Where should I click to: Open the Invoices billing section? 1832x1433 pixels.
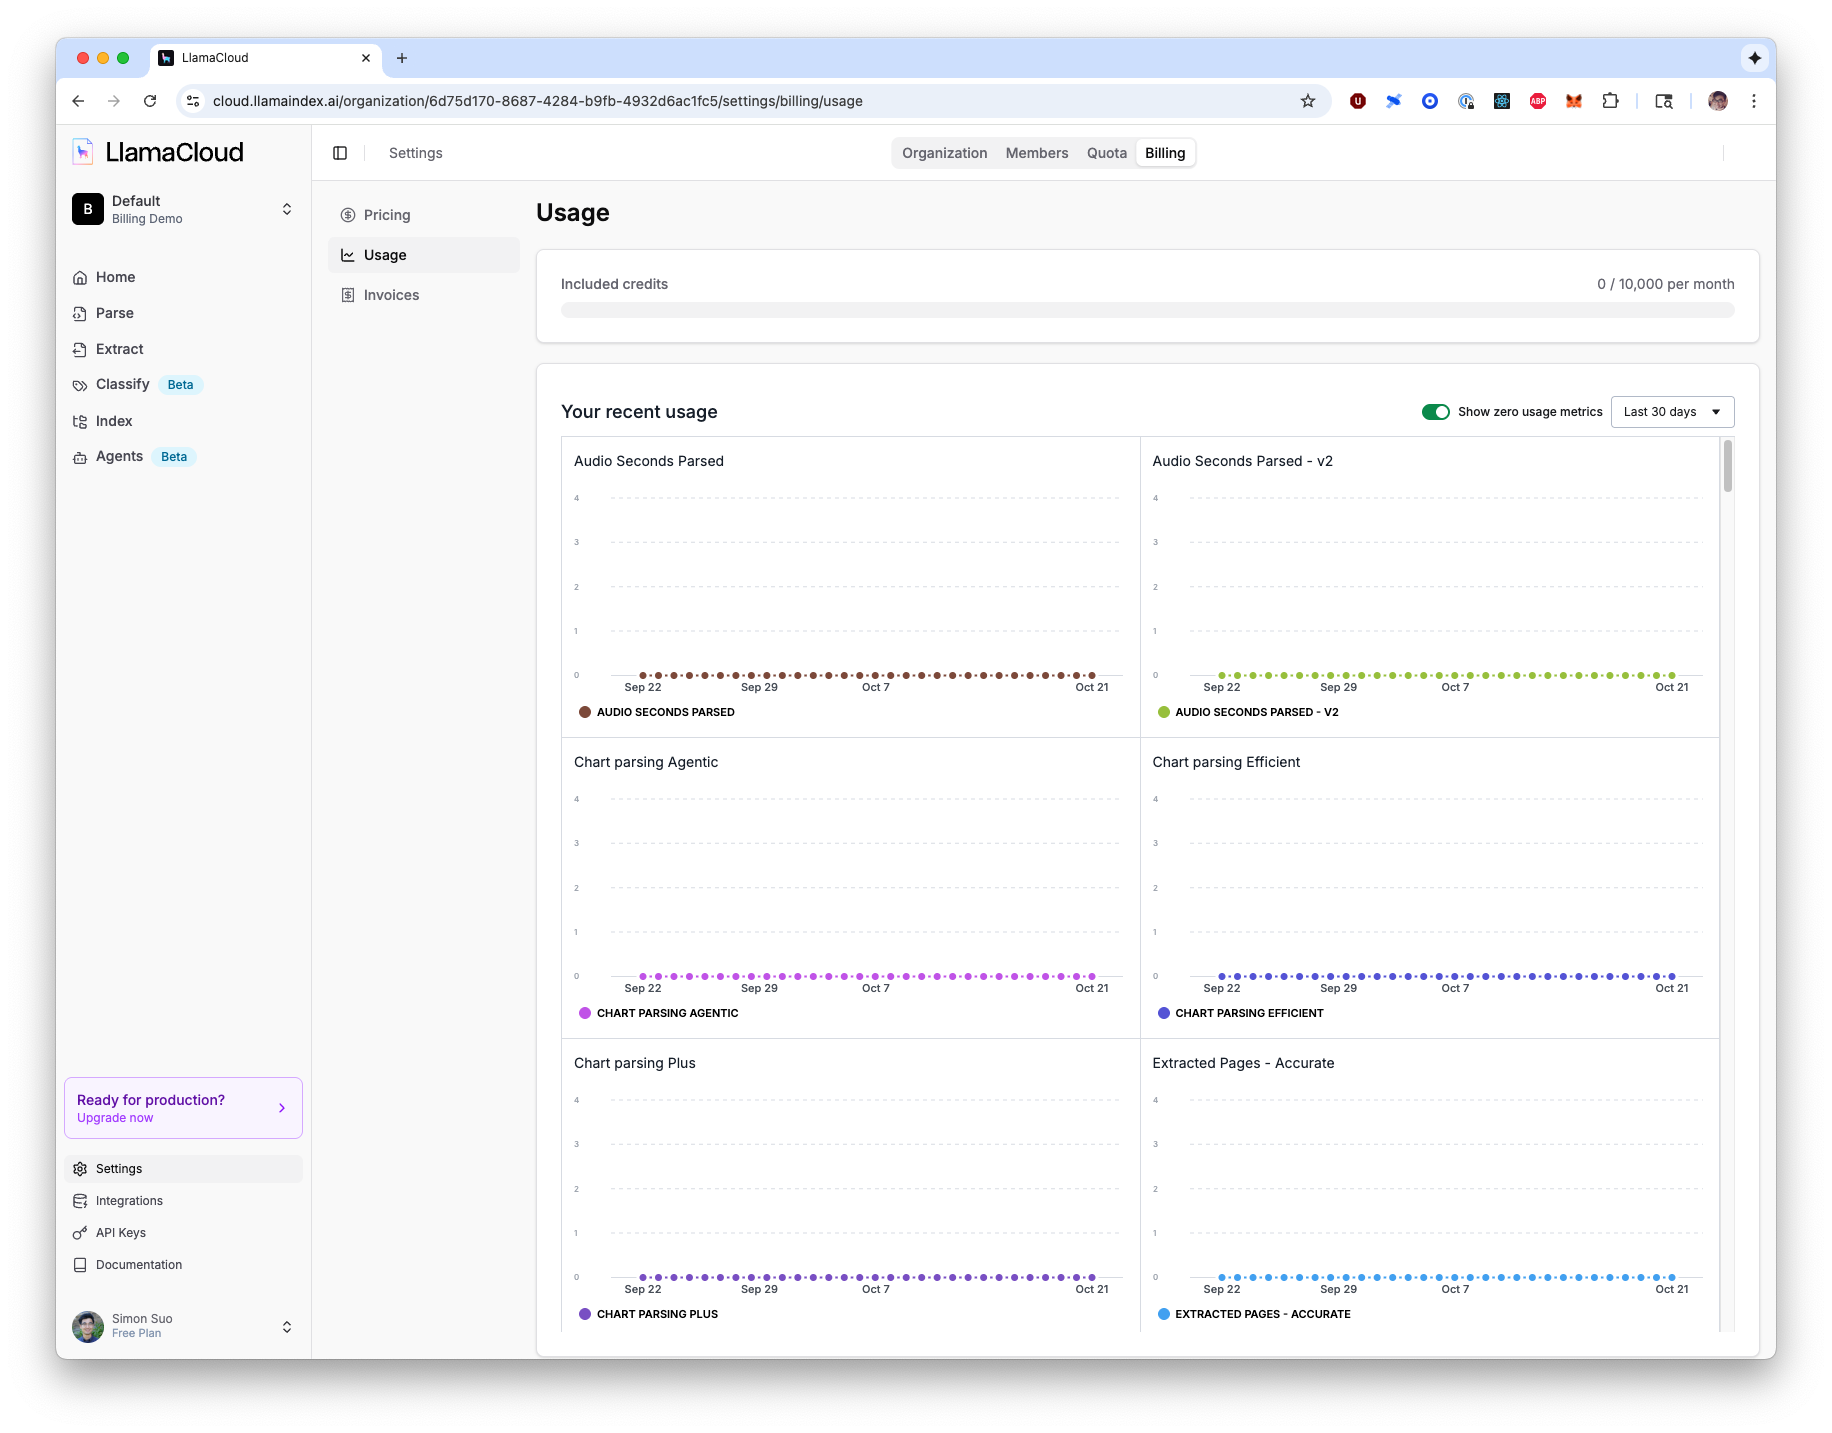tap(391, 295)
